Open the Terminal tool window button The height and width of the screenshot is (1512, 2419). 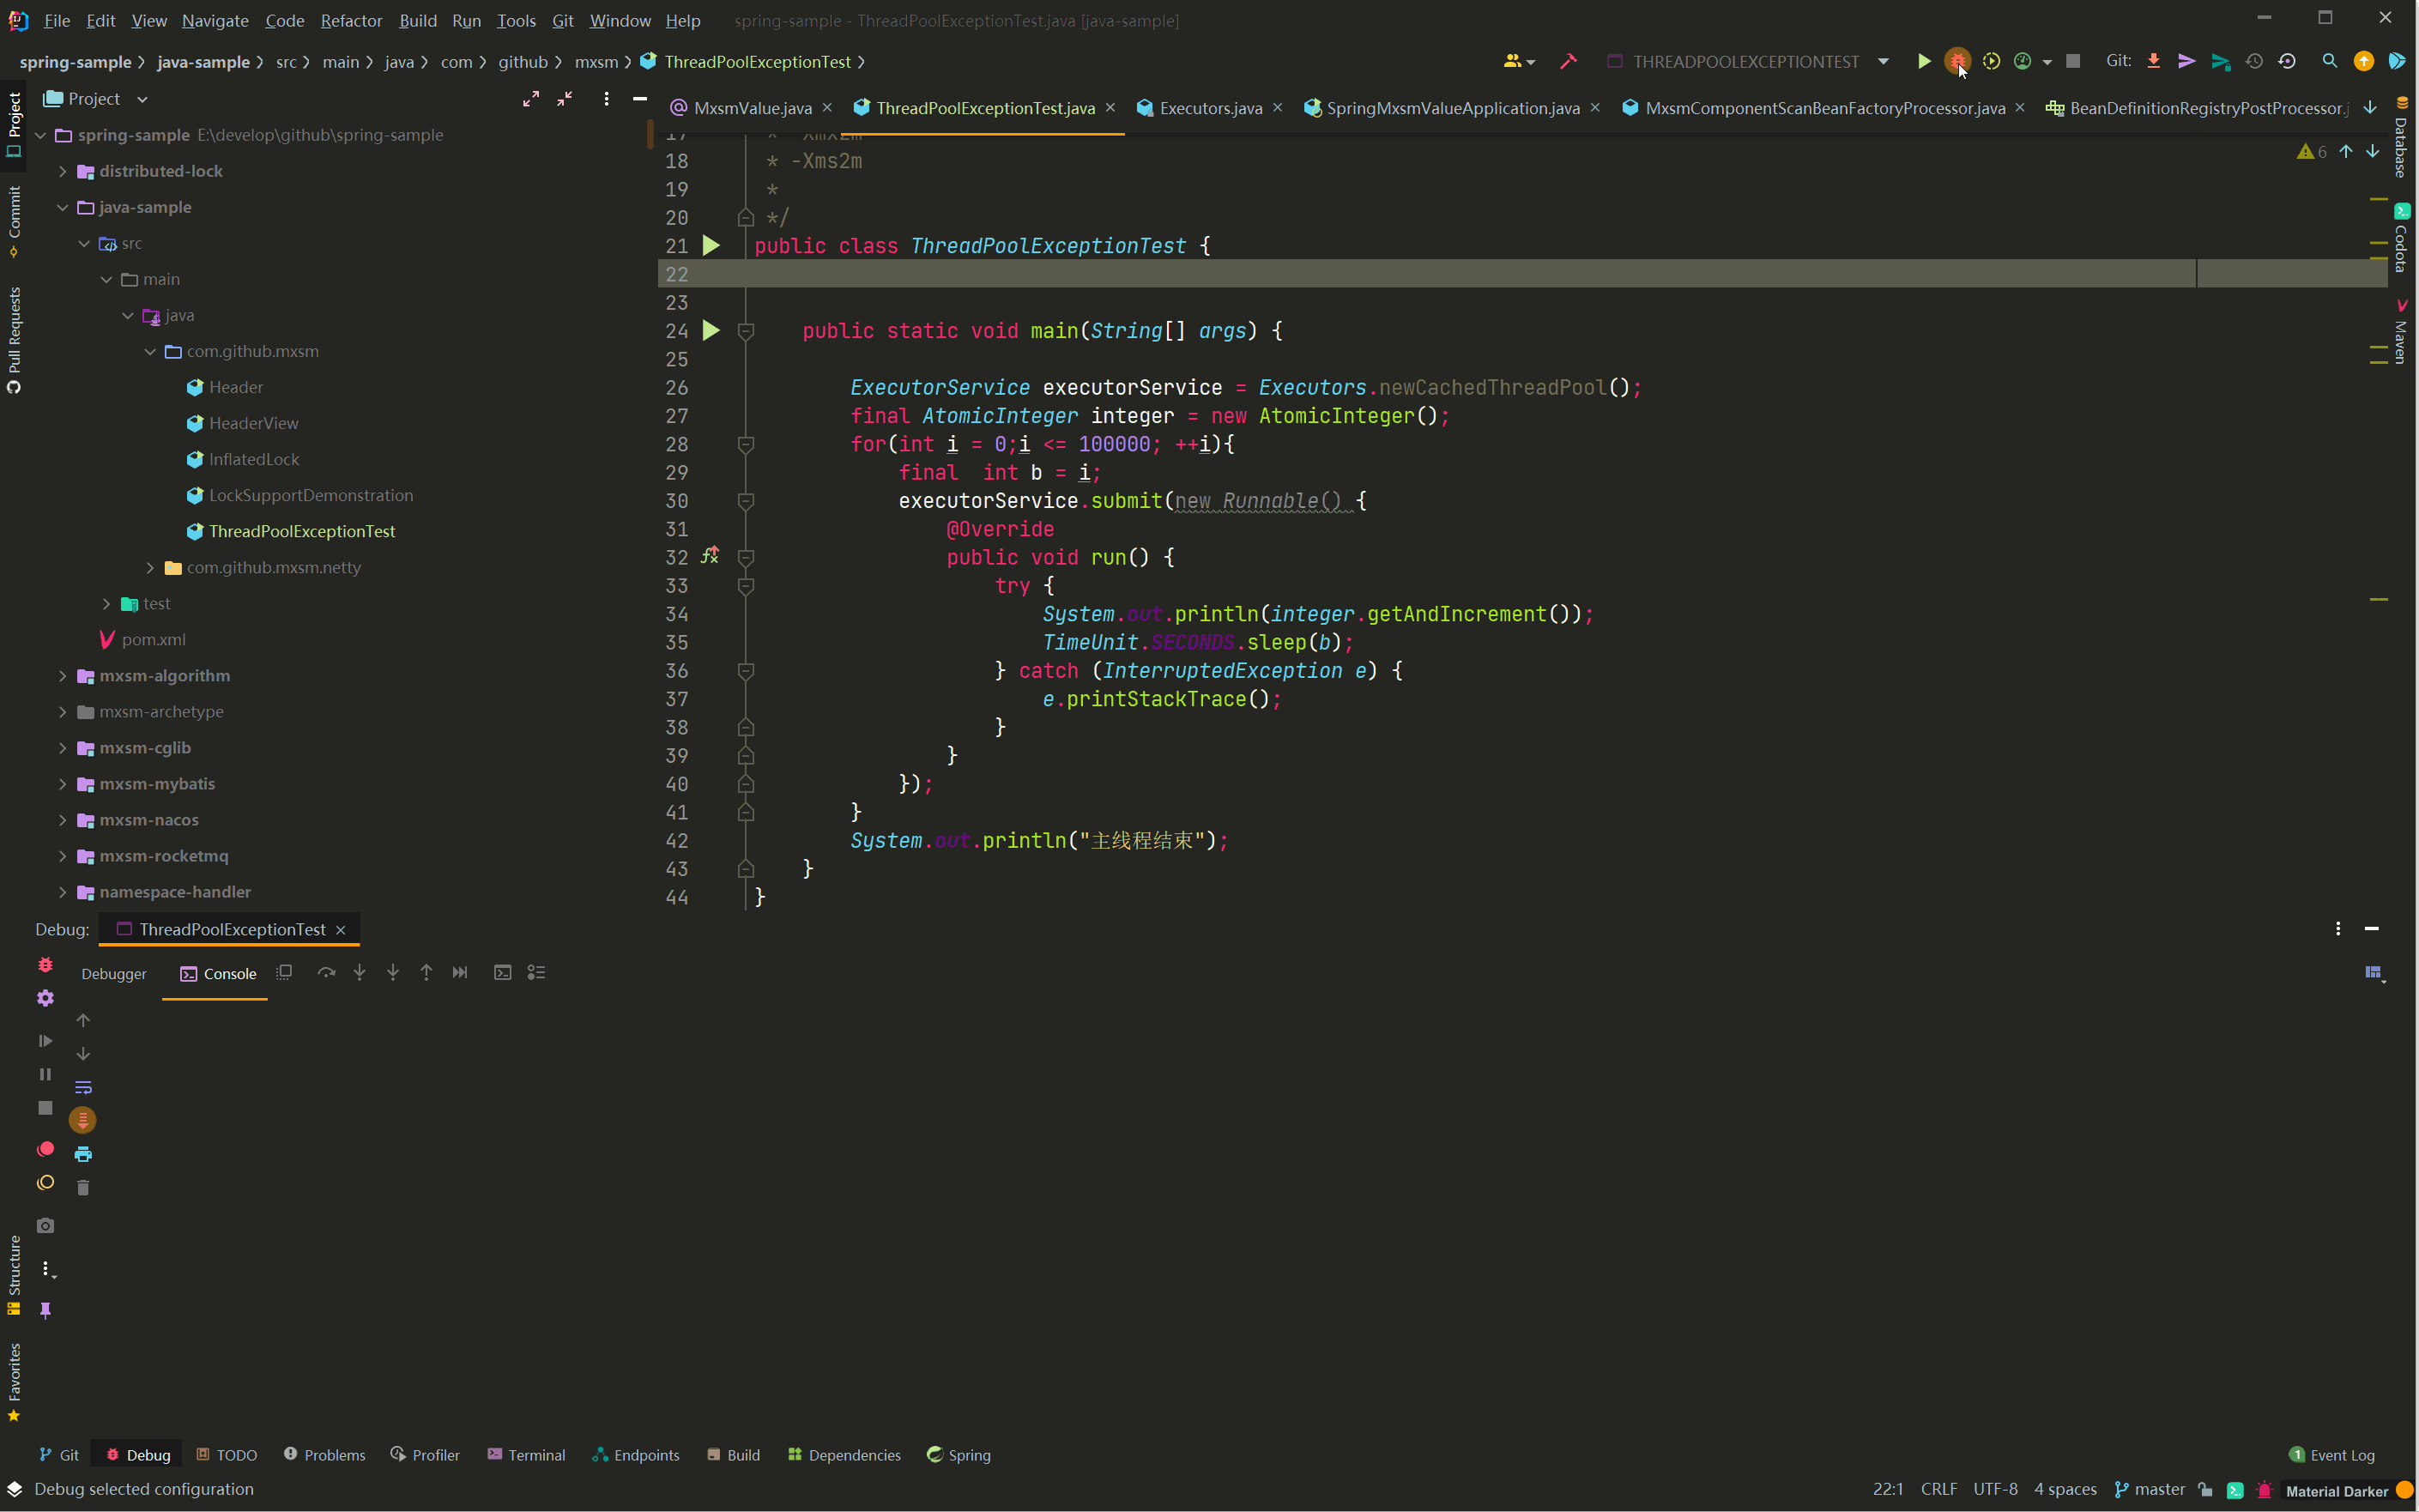point(526,1455)
